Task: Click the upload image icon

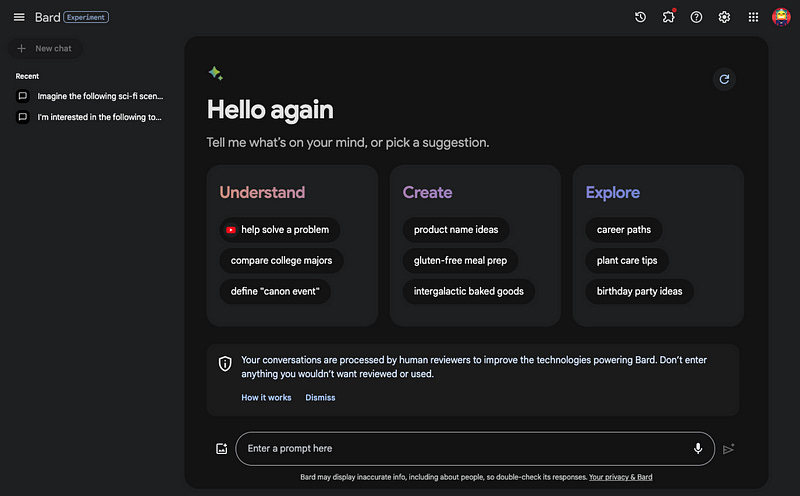Action: 221,449
